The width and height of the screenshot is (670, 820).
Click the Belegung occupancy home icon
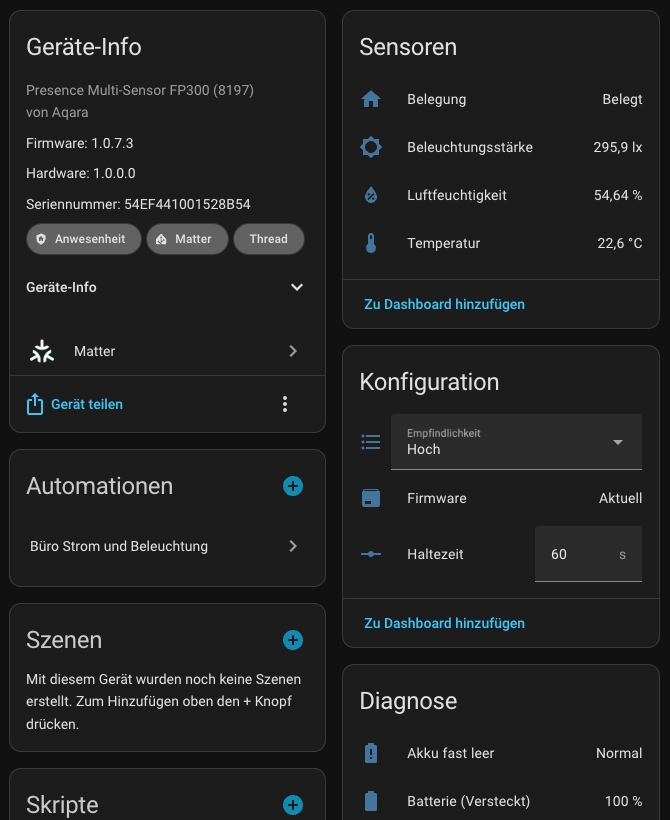point(371,99)
